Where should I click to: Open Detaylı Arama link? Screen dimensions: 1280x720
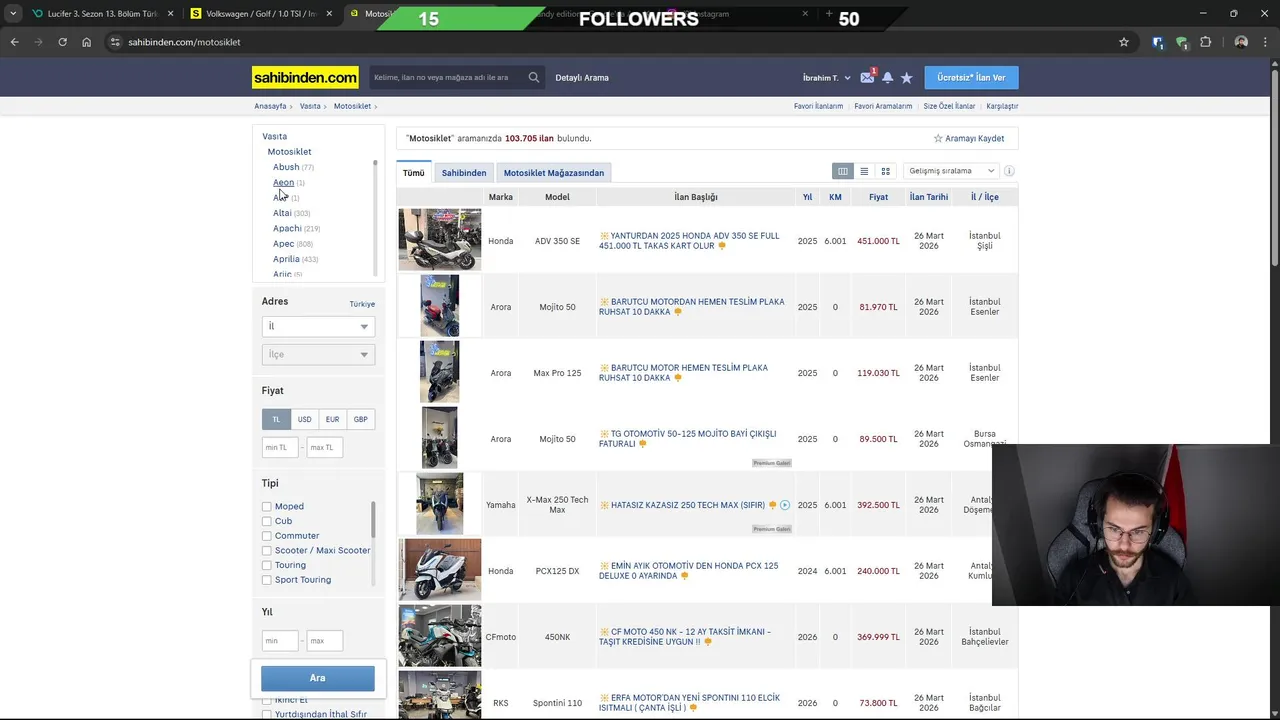click(x=582, y=78)
